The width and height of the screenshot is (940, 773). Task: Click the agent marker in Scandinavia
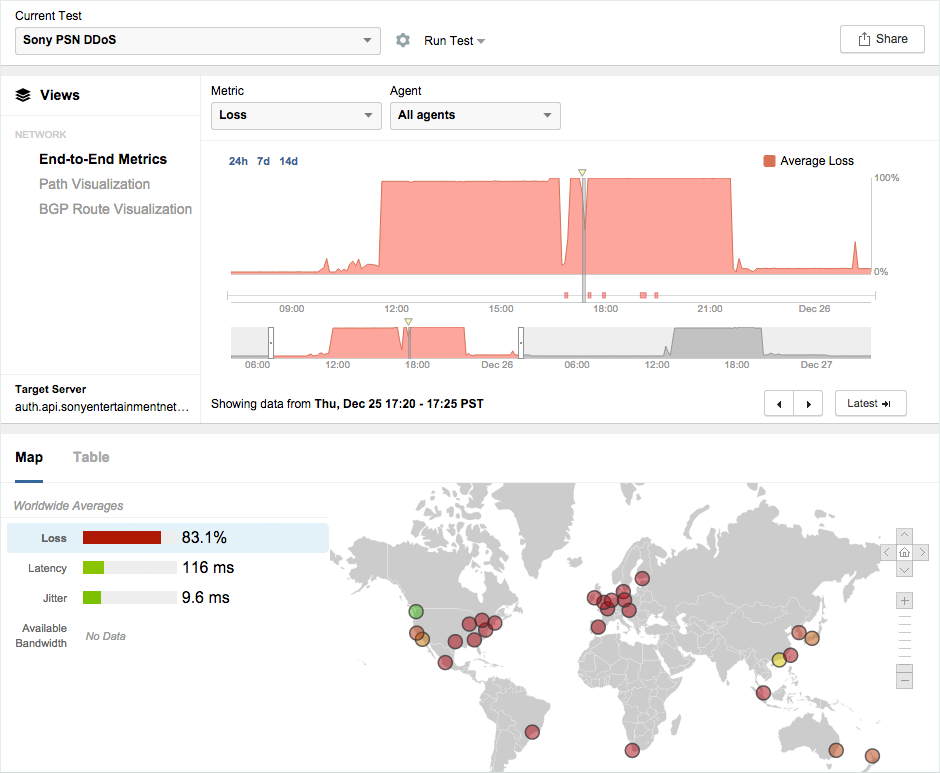(642, 579)
